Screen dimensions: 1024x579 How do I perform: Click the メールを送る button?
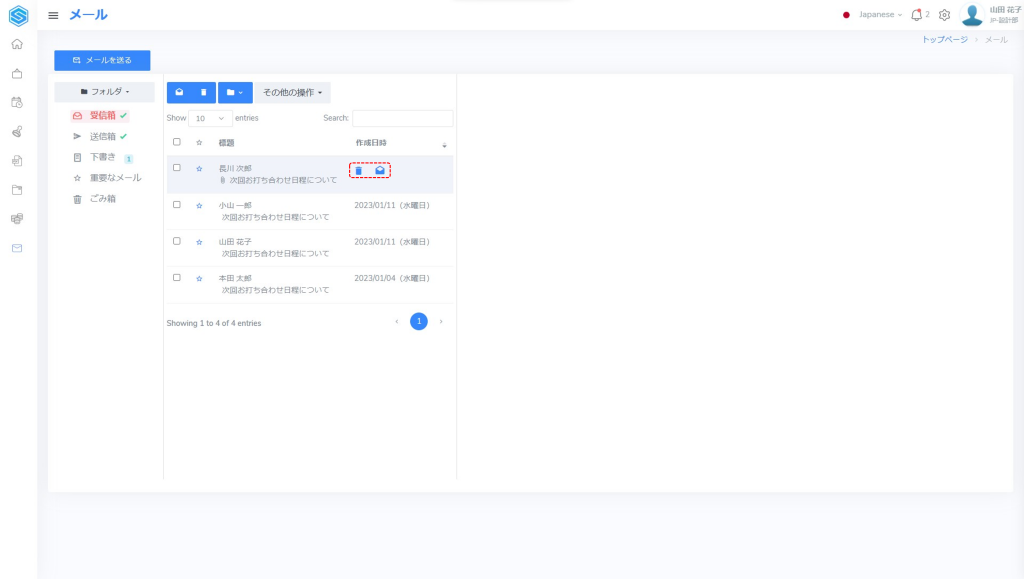pyautogui.click(x=102, y=60)
